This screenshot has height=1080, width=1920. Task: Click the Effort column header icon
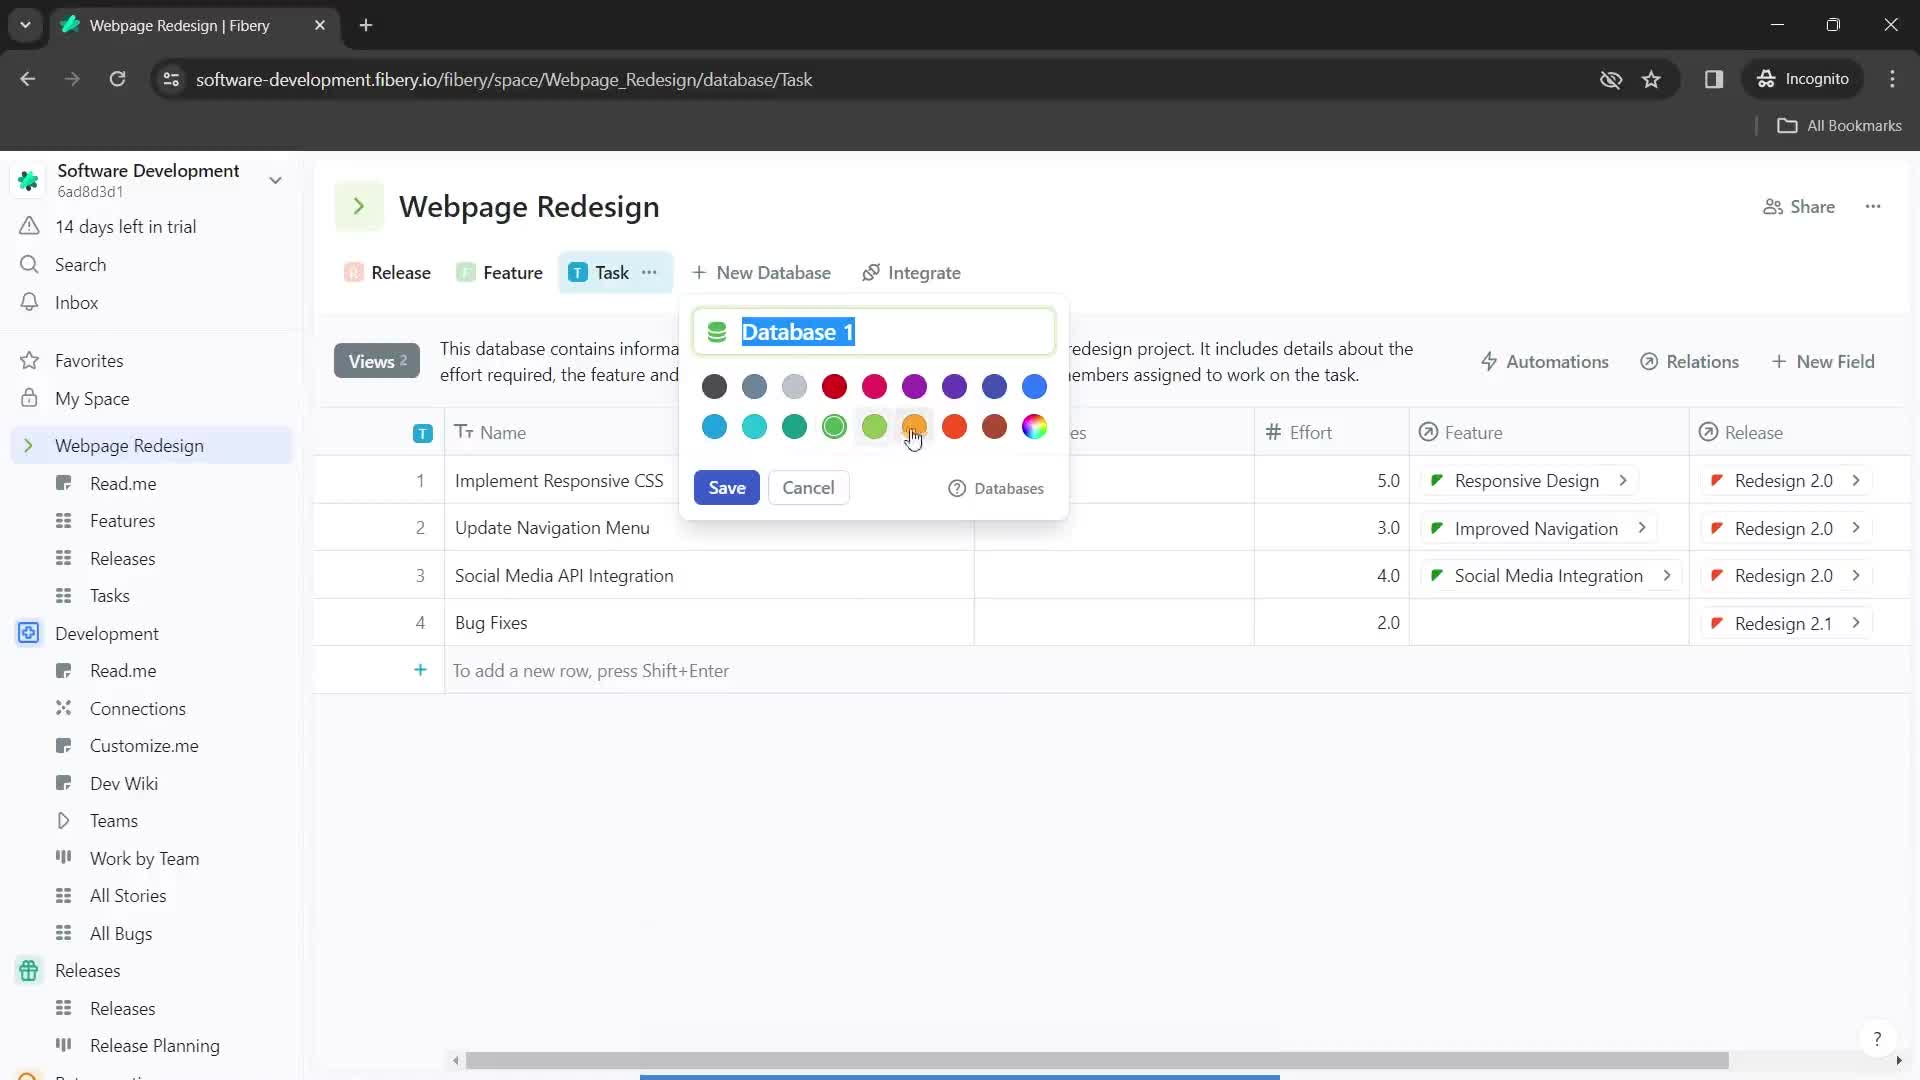1273,433
